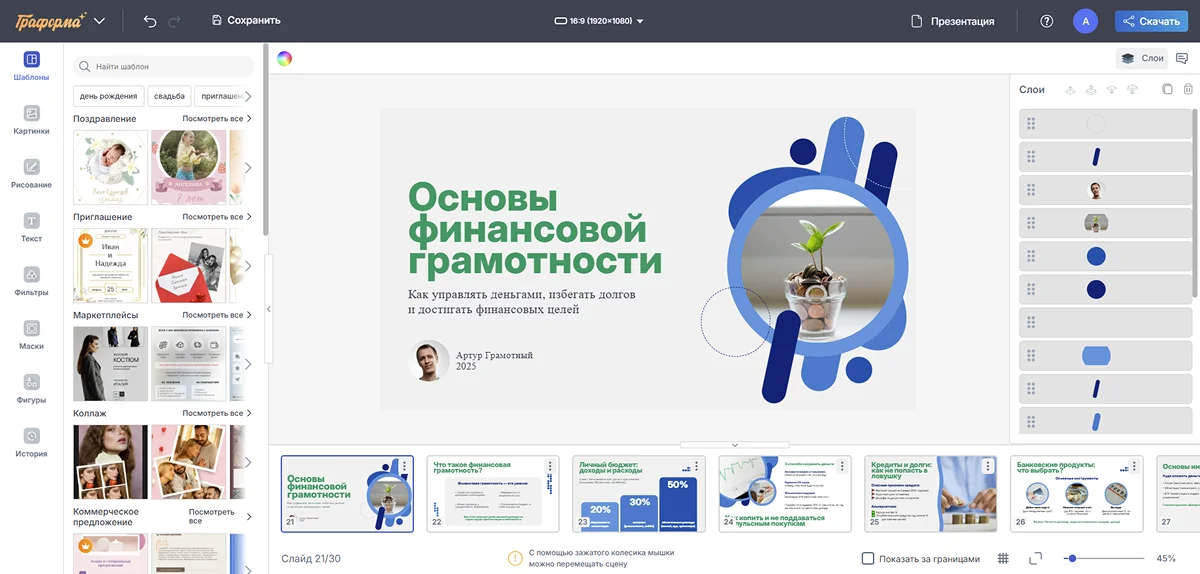Select the slide 24 thumbnail
The width and height of the screenshot is (1200, 574).
(785, 494)
